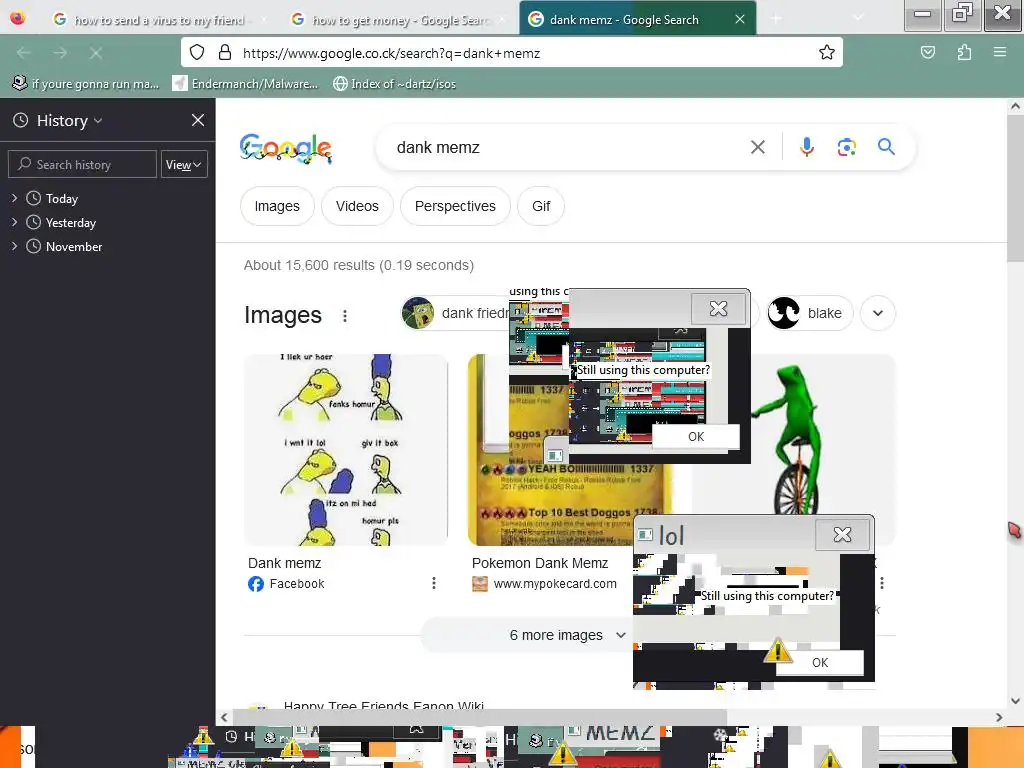Open the Images section three-dot menu
Viewport: 1024px width, 768px height.
[345, 316]
